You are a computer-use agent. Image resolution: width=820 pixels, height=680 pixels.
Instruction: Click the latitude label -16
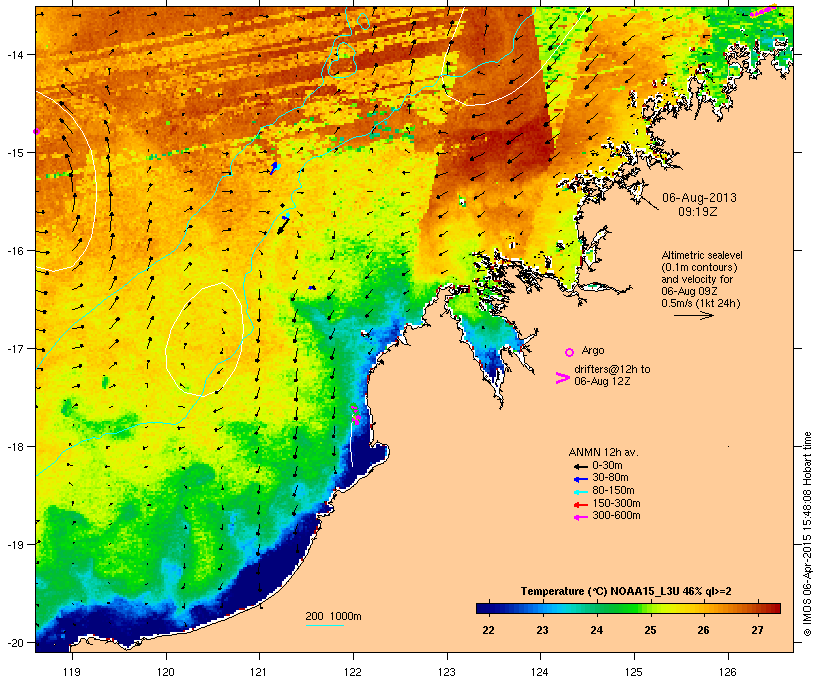14,251
